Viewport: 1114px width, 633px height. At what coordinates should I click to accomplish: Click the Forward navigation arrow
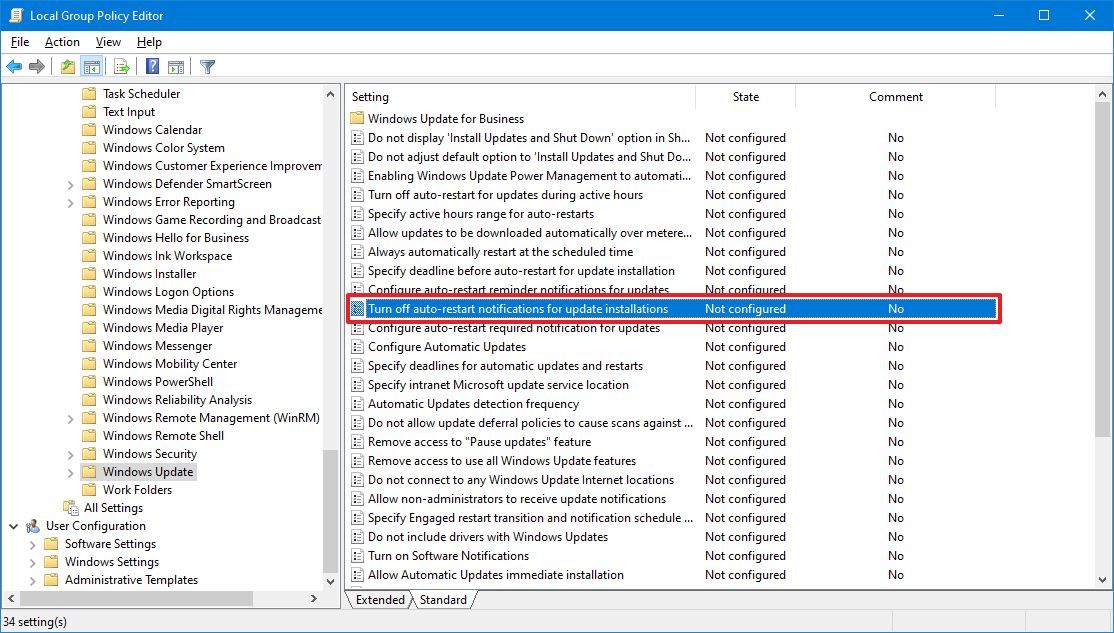click(x=38, y=66)
